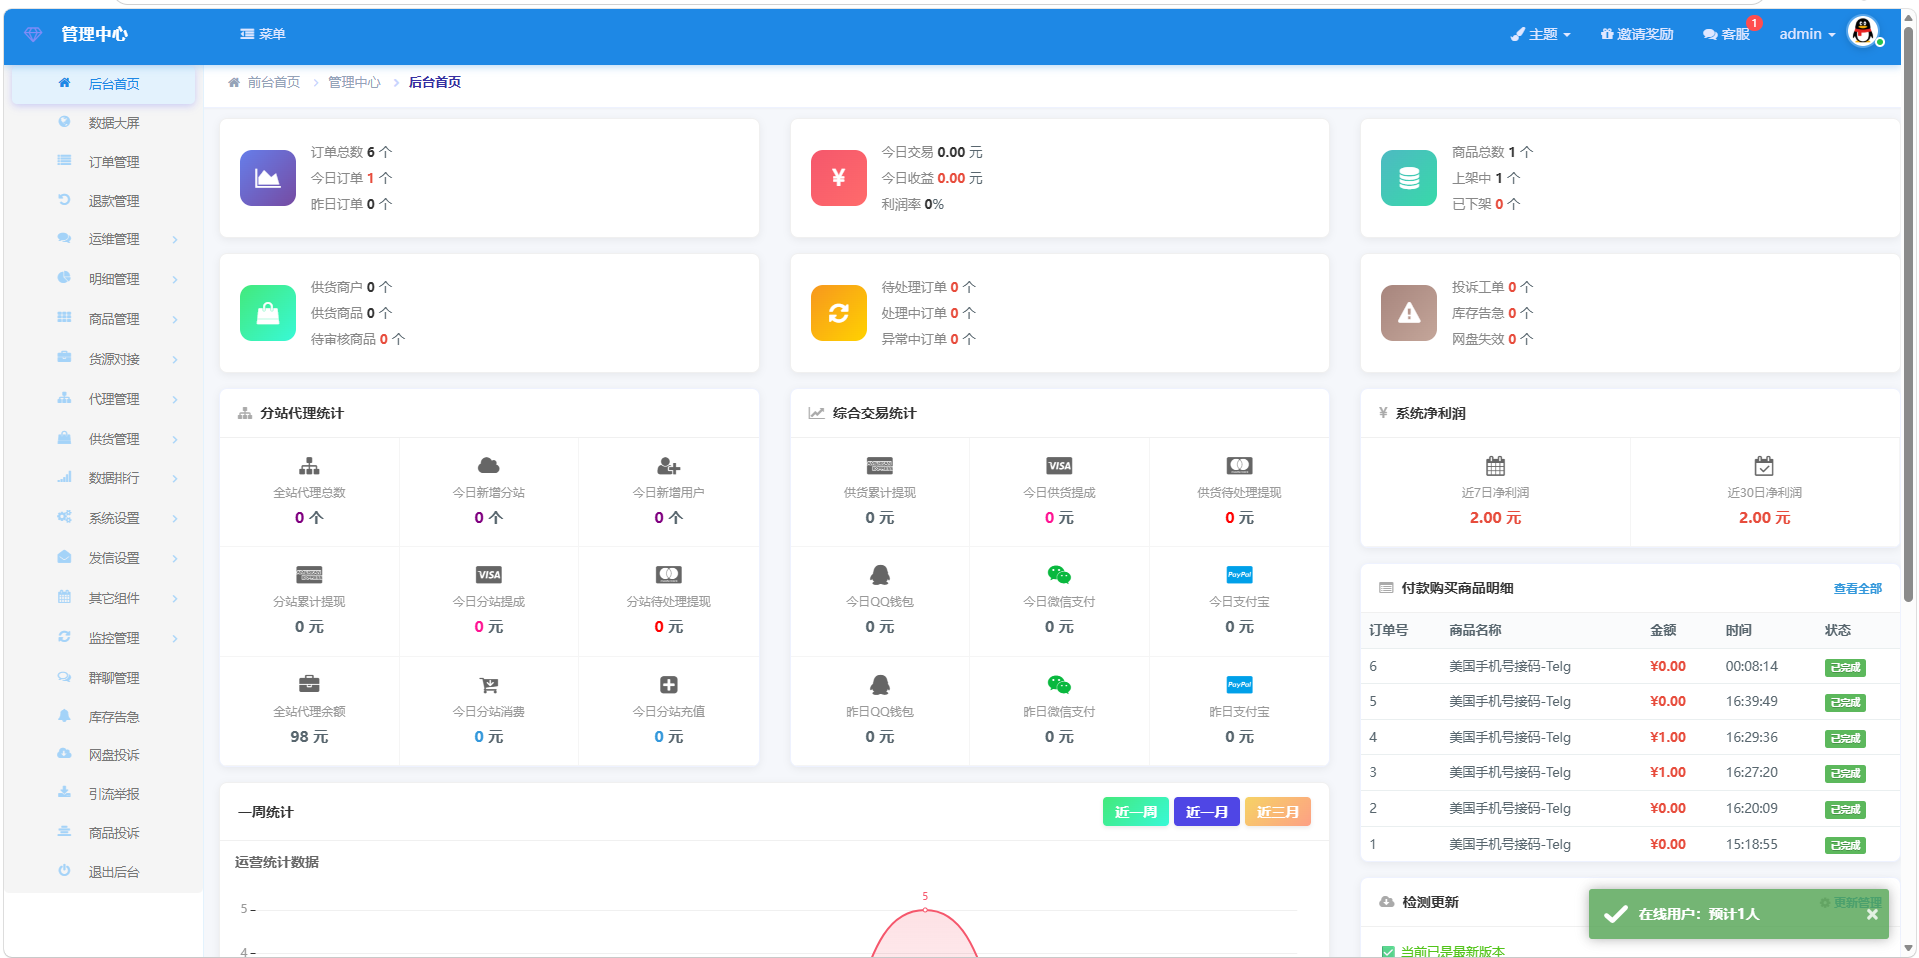
Task: Expand the 数据排行 sidebar menu
Action: point(103,478)
